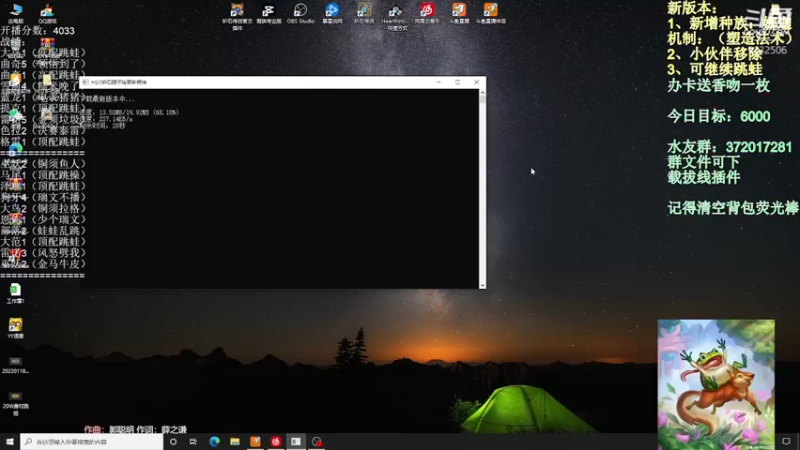Image resolution: width=800 pixels, height=450 pixels.
Task: Click the Cortana circle in taskbar
Action: tap(173, 442)
